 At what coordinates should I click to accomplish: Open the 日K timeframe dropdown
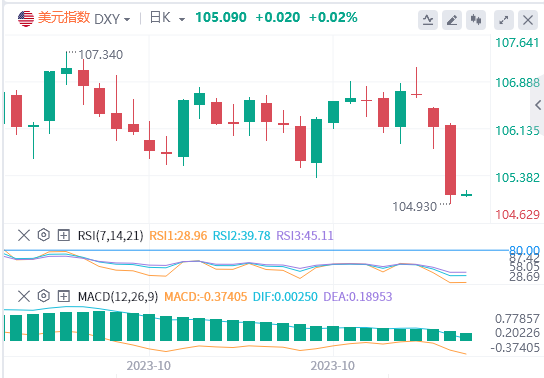coord(167,18)
